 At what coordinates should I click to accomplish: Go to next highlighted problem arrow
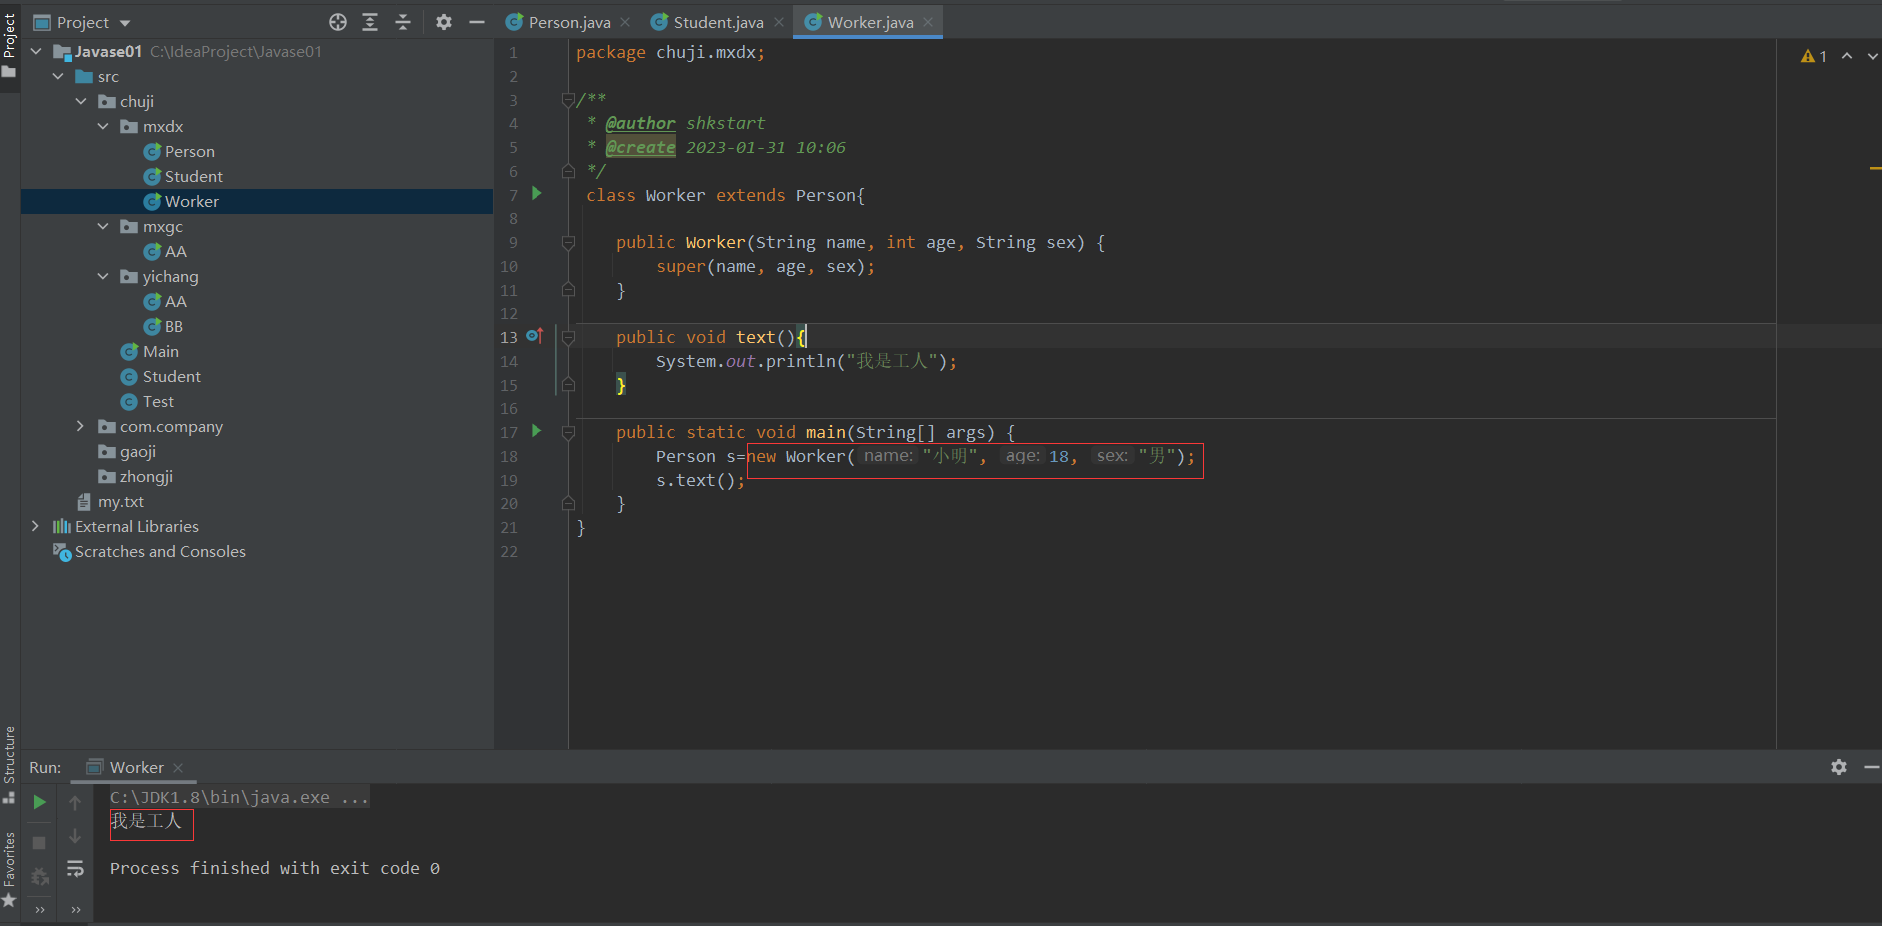click(1872, 56)
